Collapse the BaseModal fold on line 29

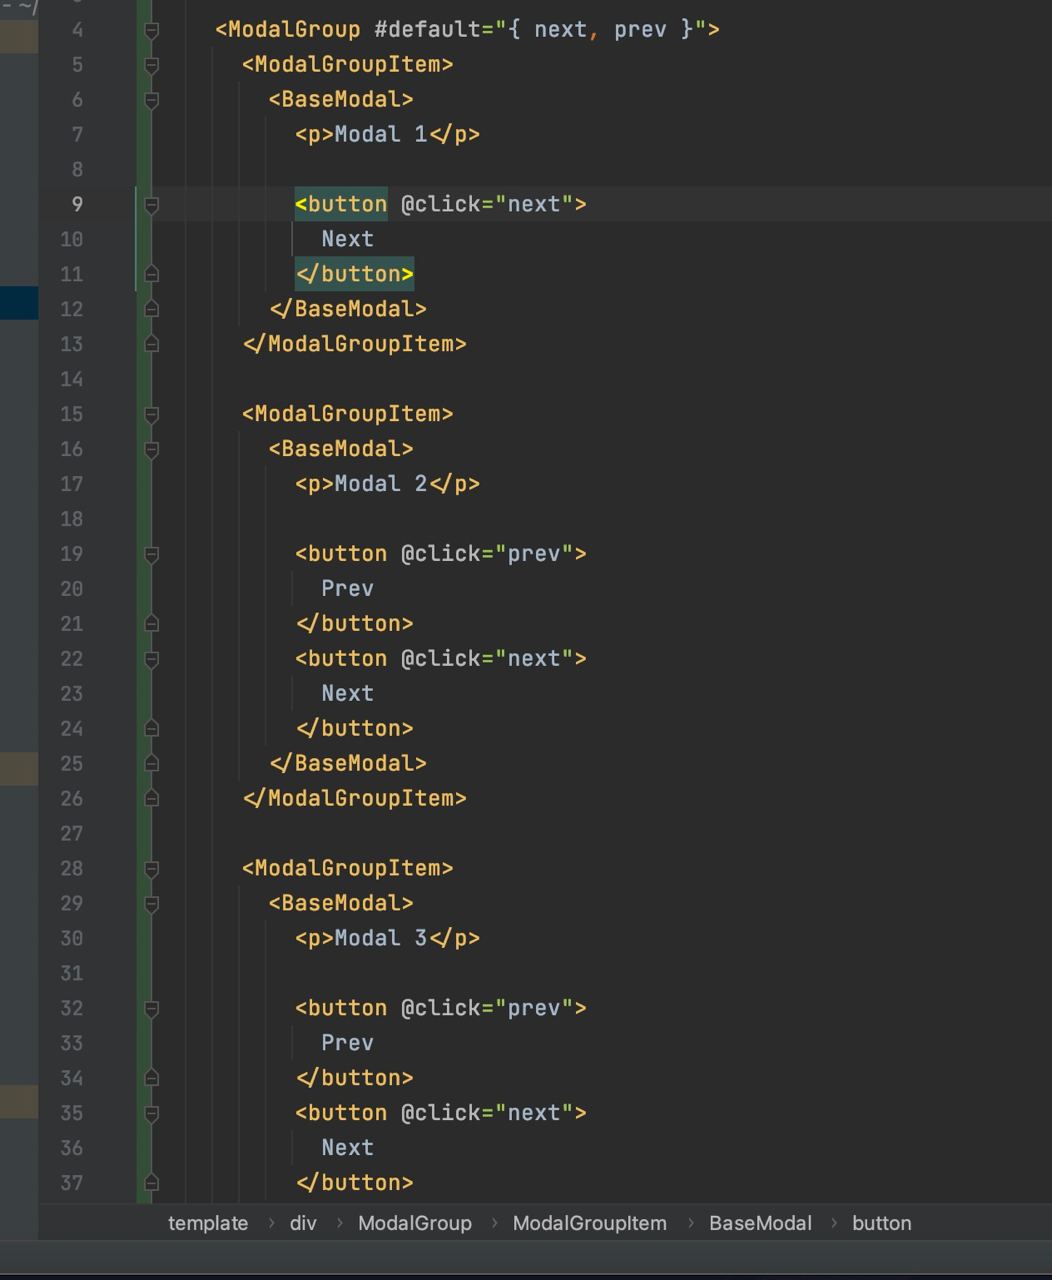pos(151,905)
